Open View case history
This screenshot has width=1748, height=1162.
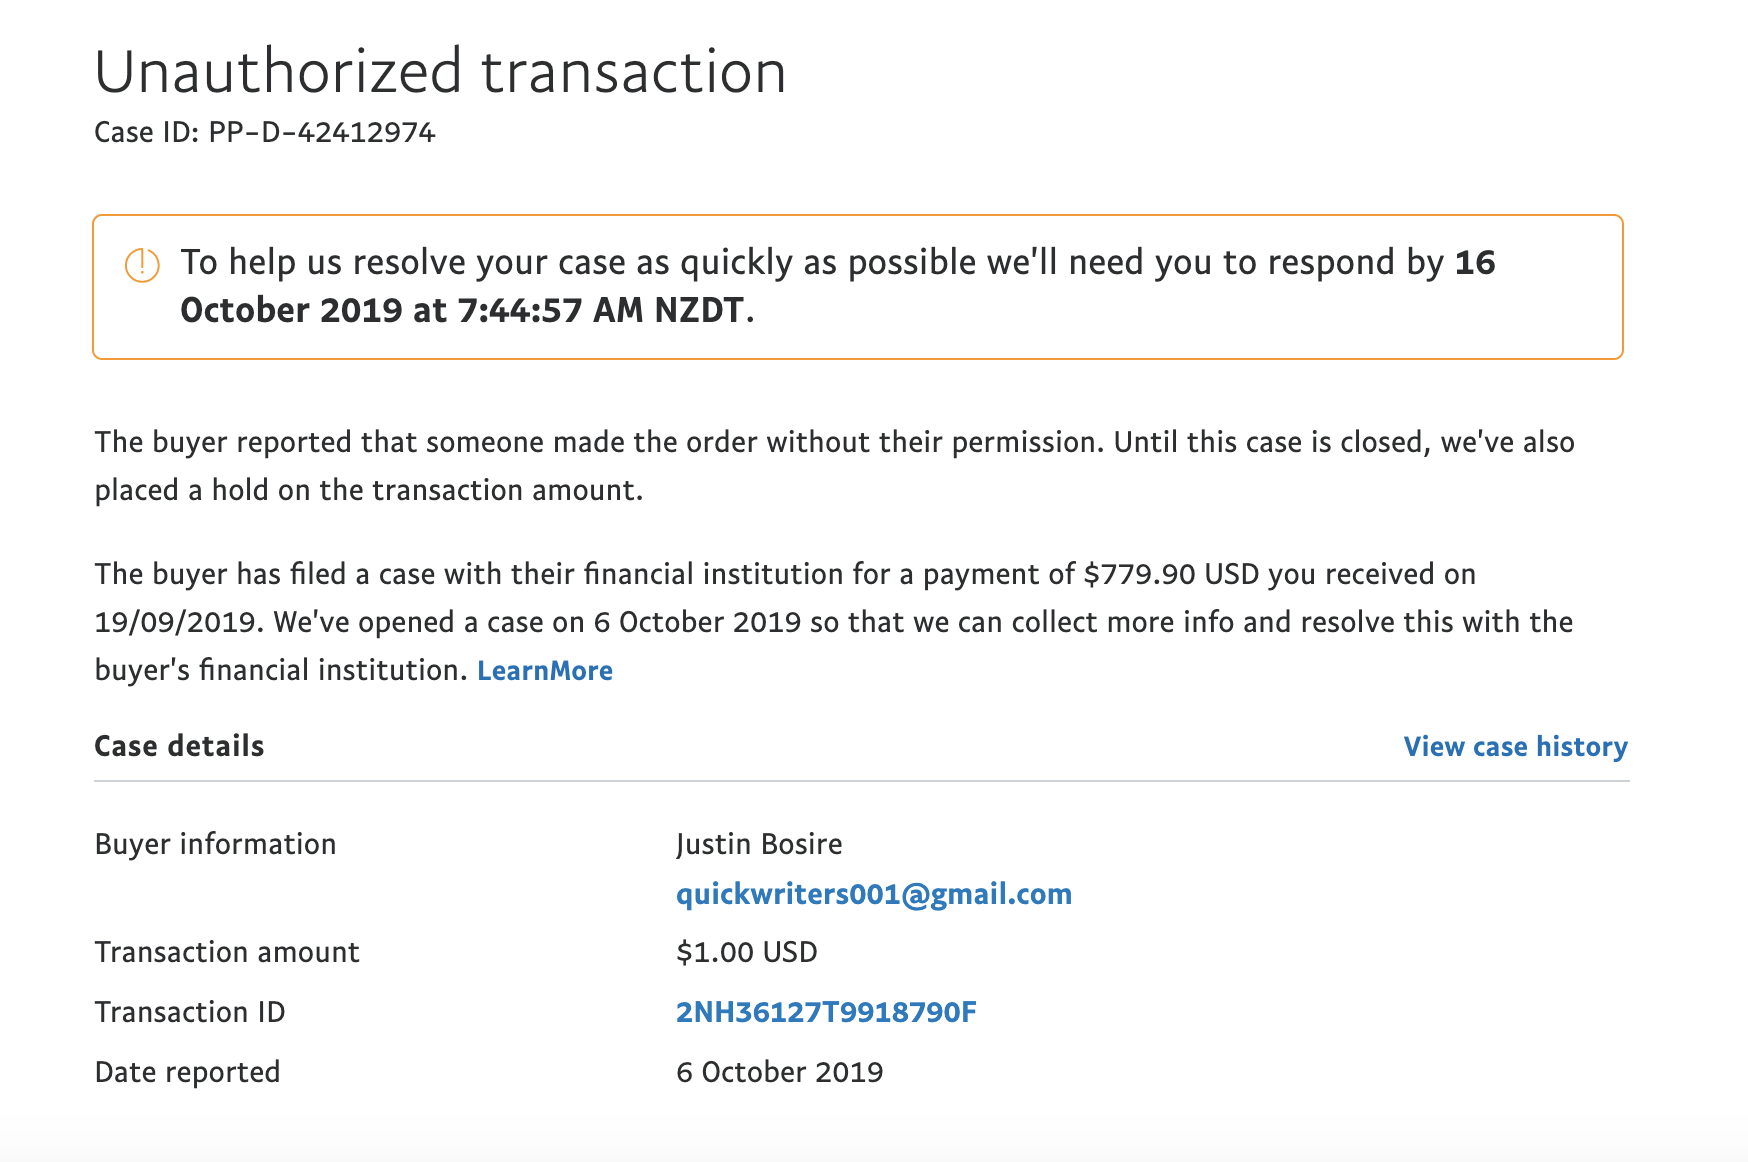[1515, 747]
